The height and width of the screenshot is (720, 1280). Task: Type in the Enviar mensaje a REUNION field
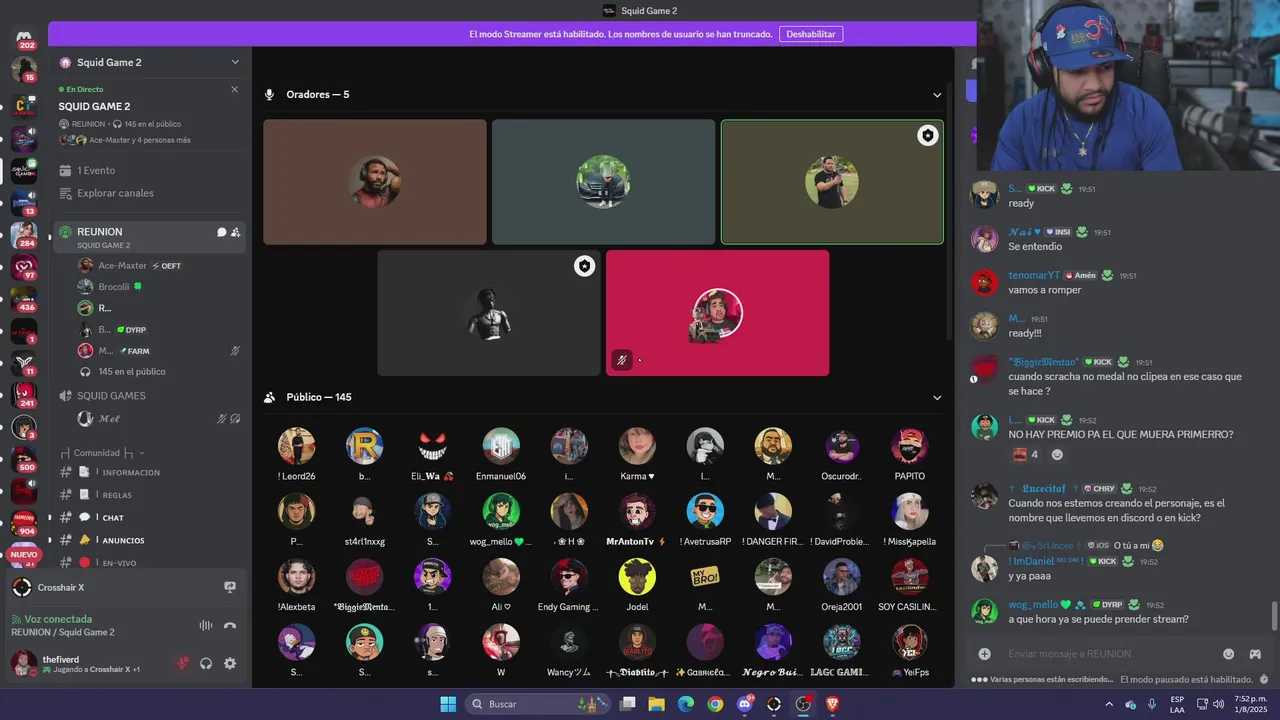click(1110, 654)
